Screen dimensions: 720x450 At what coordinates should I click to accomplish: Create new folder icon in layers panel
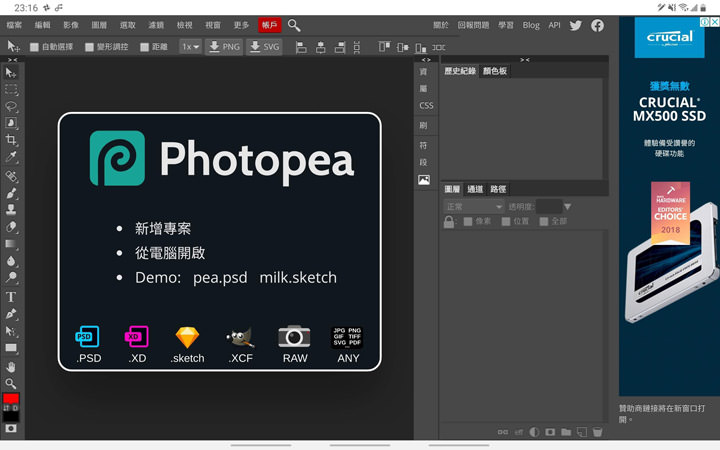click(x=566, y=432)
